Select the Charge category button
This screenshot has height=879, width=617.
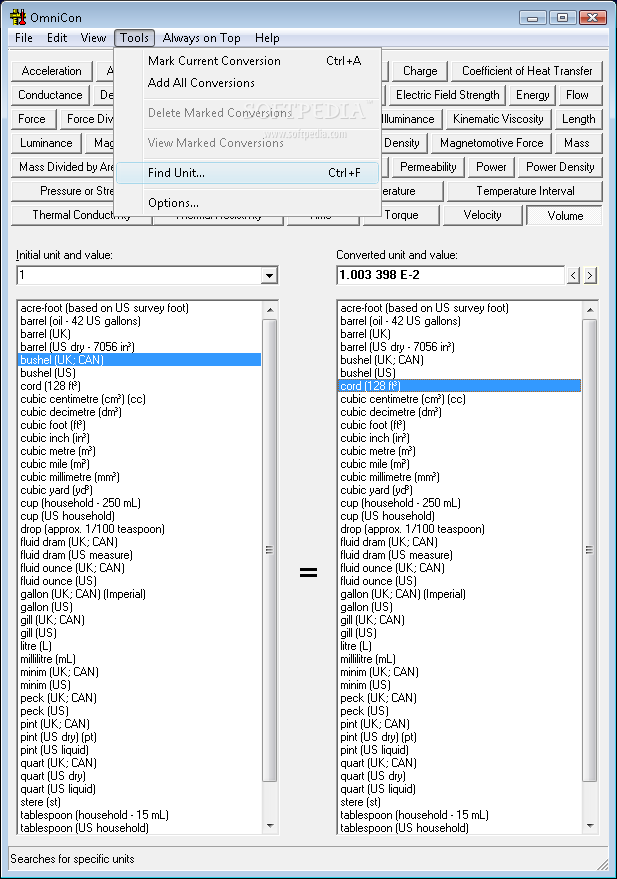point(420,71)
